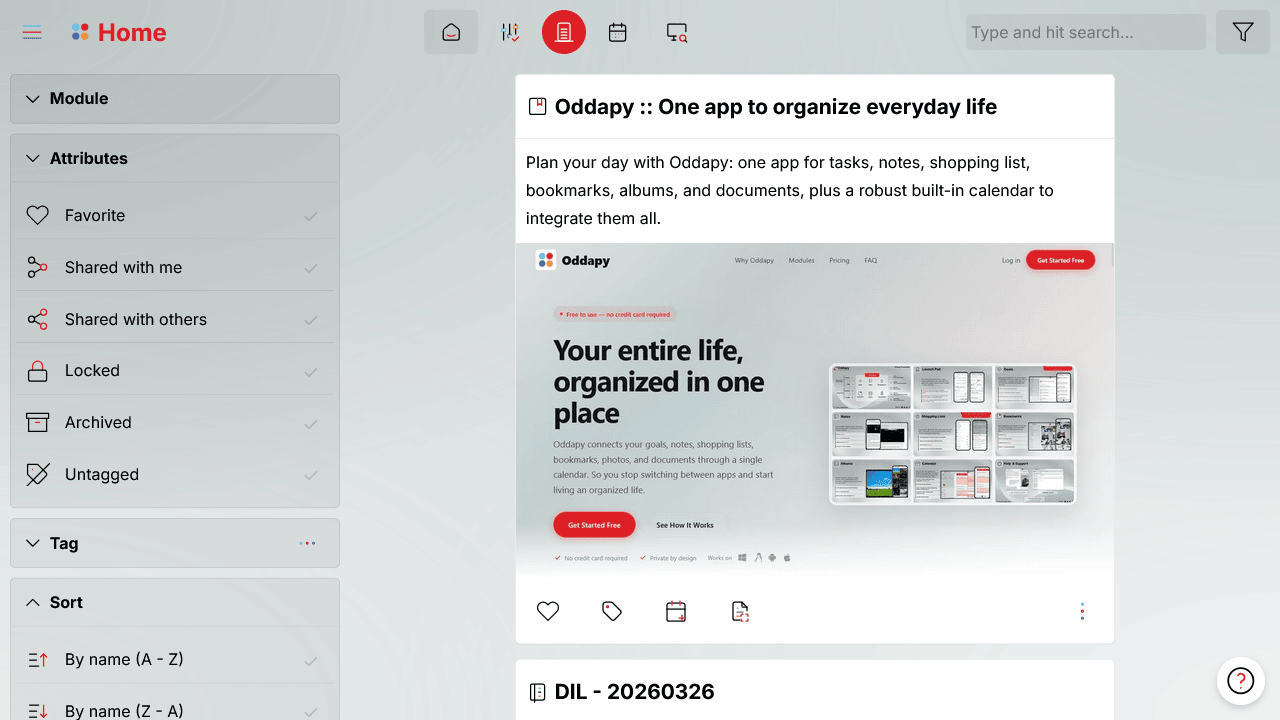
Task: Sort items by name A to Z
Action: [x=175, y=659]
